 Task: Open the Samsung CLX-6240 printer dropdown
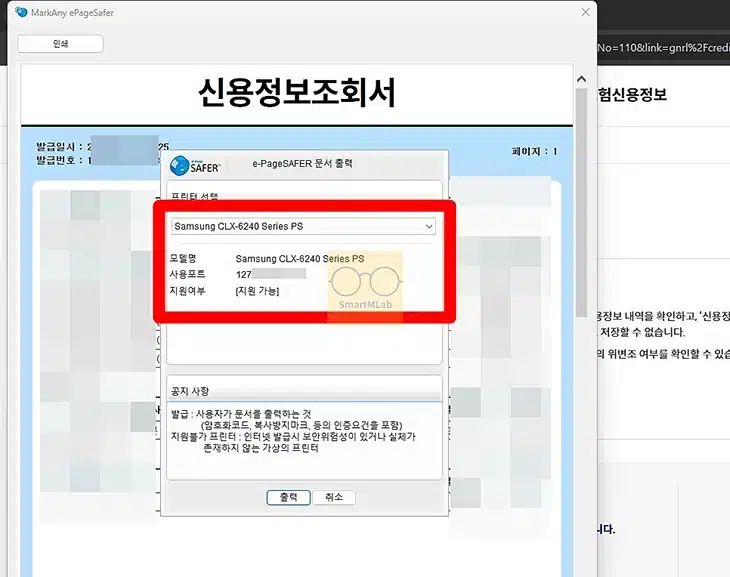[x=303, y=226]
